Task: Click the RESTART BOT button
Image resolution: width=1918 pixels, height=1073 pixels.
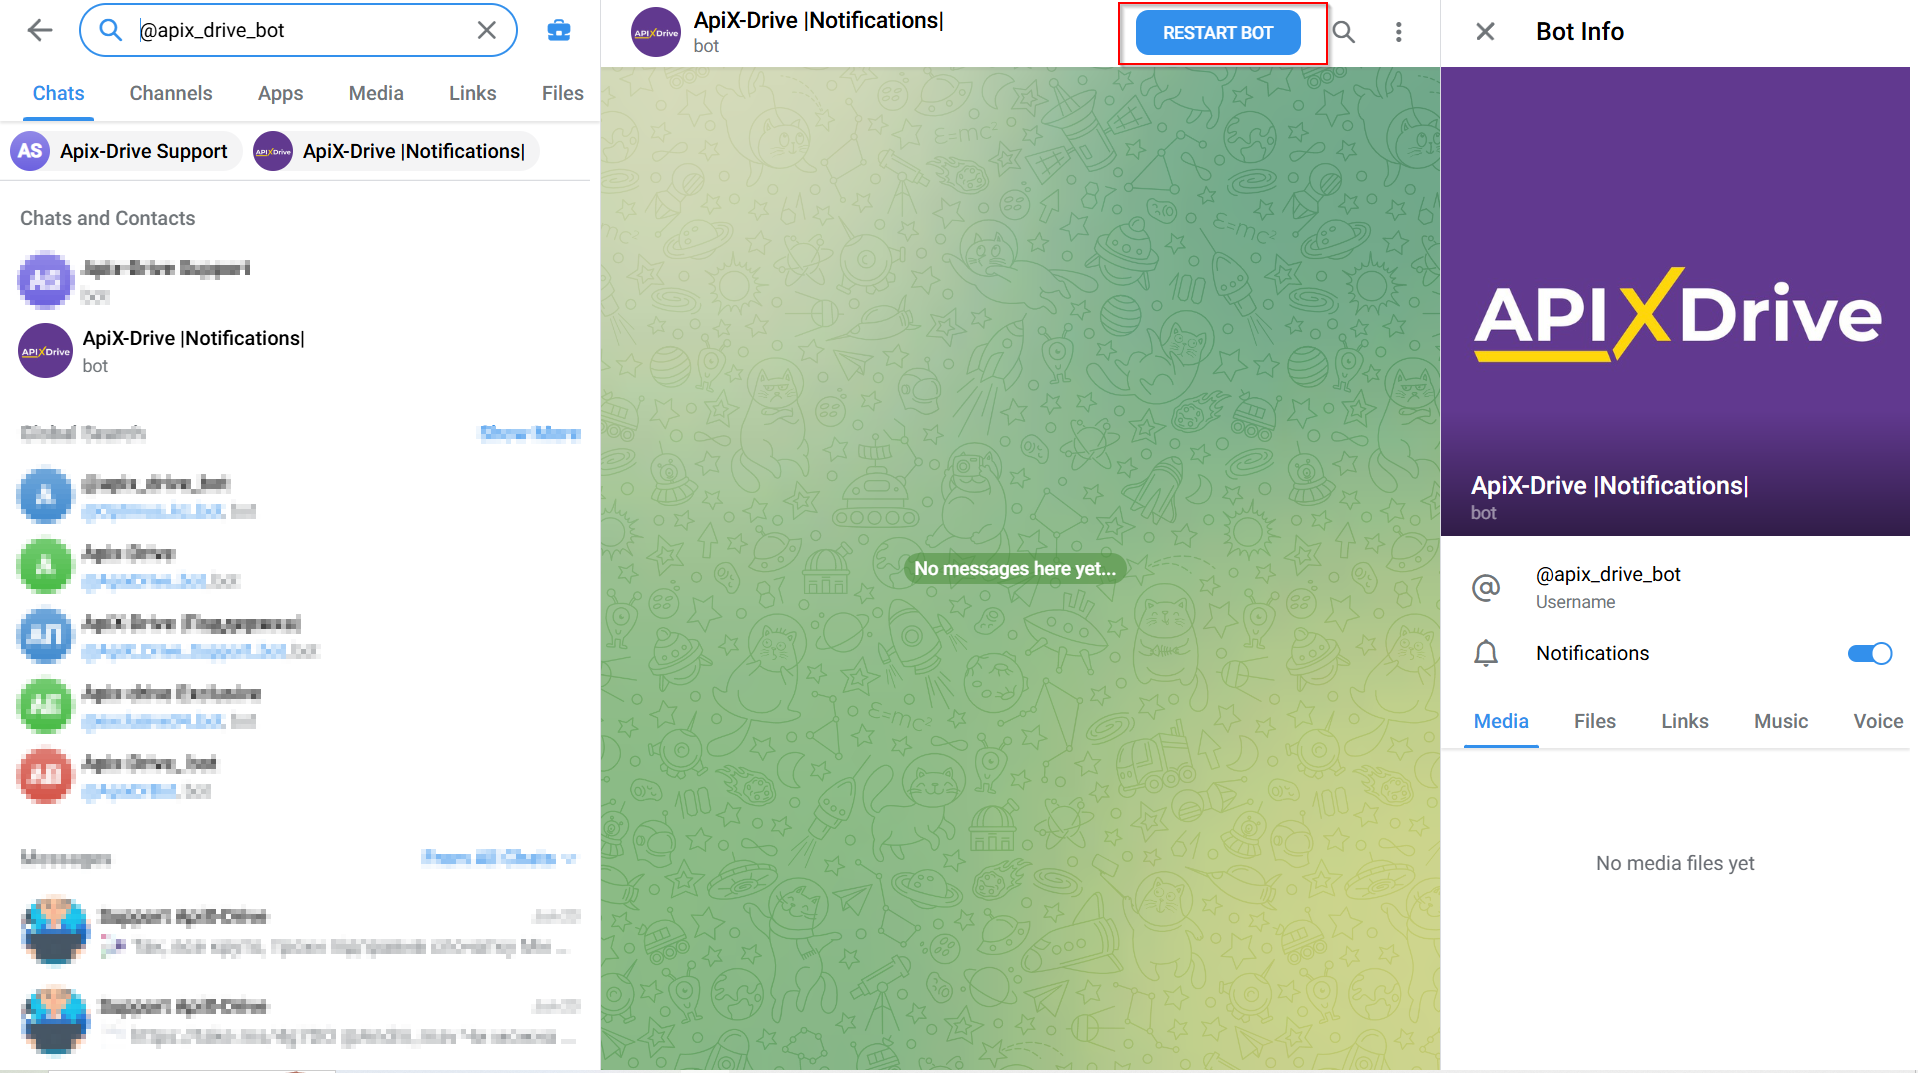Action: [1218, 33]
